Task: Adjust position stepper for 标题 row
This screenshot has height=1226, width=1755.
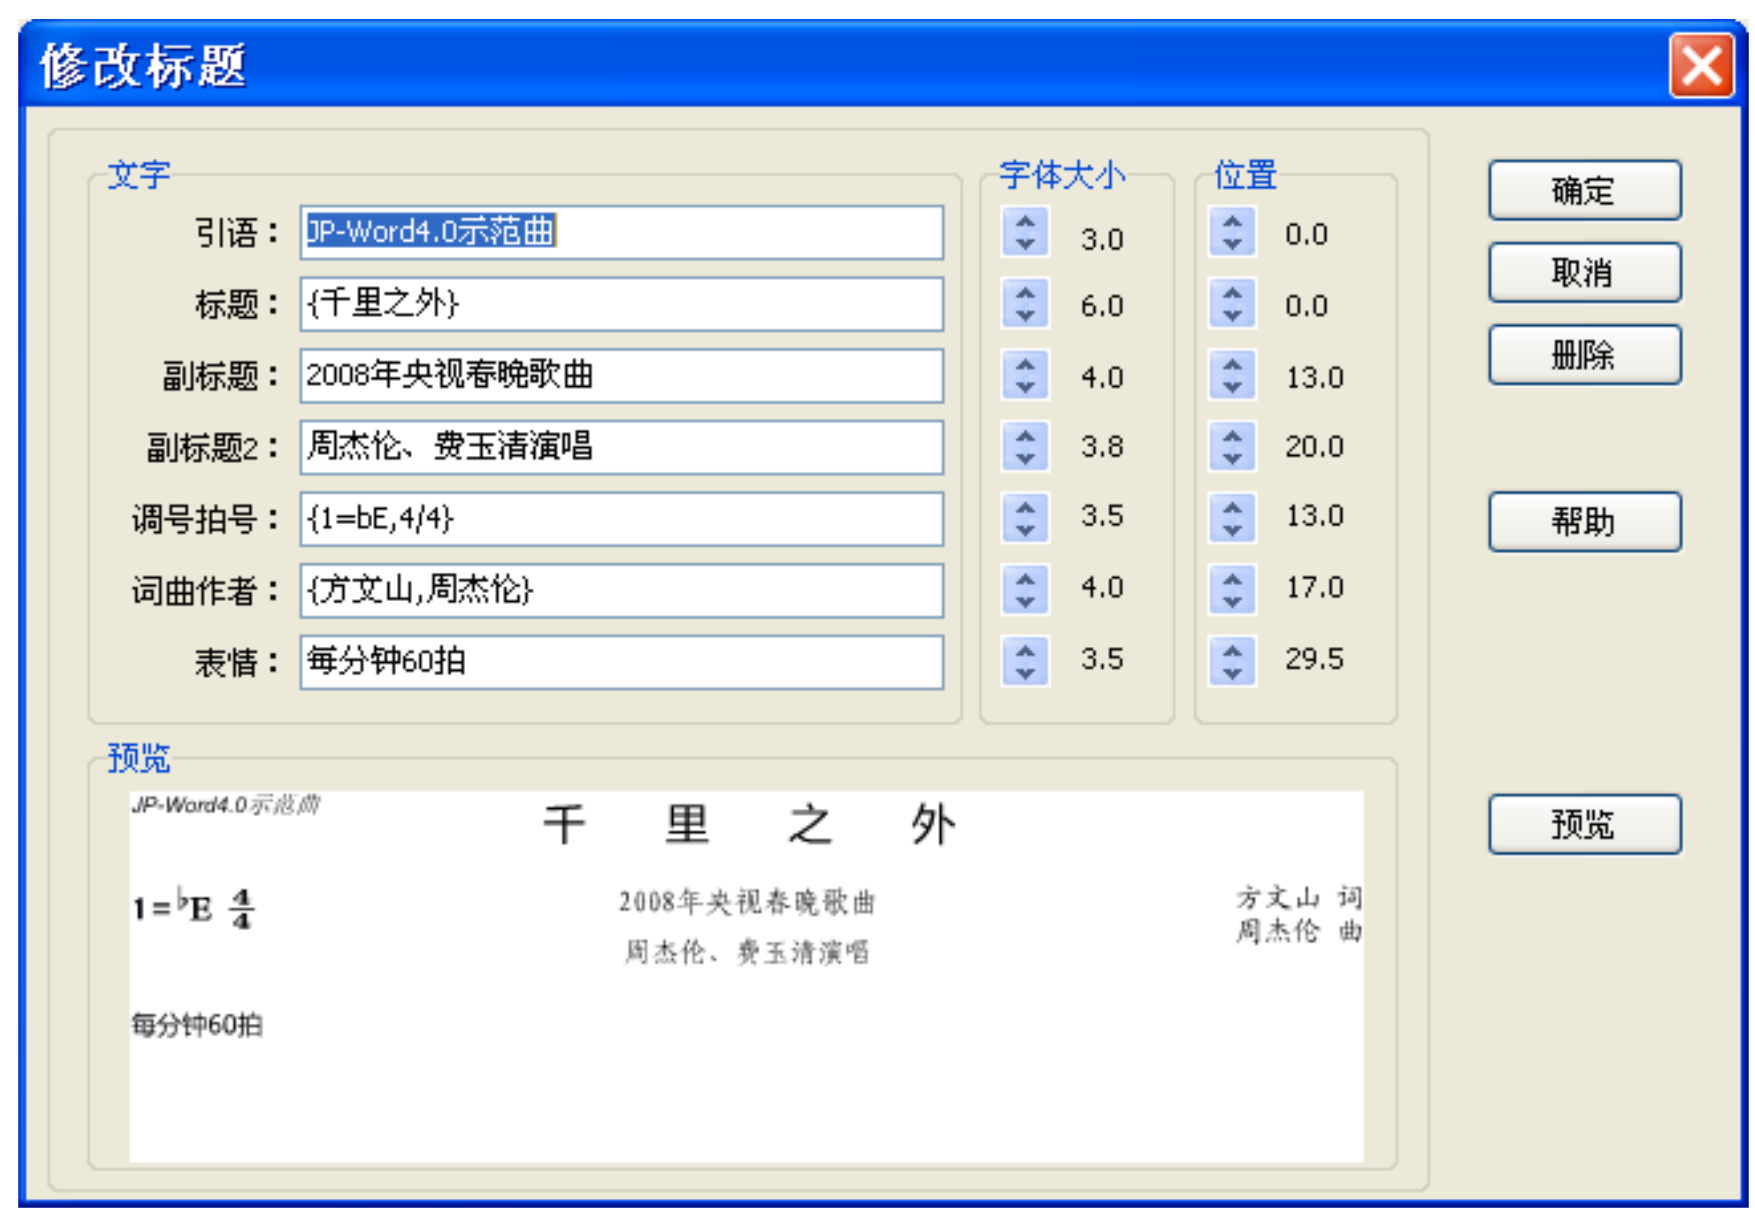Action: pyautogui.click(x=1232, y=304)
